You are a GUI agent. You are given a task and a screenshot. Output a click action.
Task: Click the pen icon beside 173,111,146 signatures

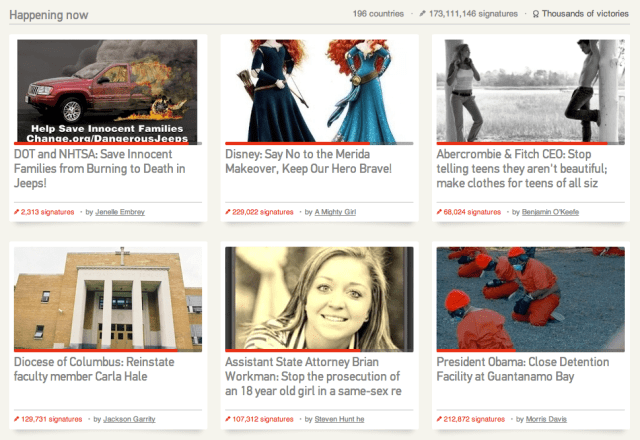(422, 14)
